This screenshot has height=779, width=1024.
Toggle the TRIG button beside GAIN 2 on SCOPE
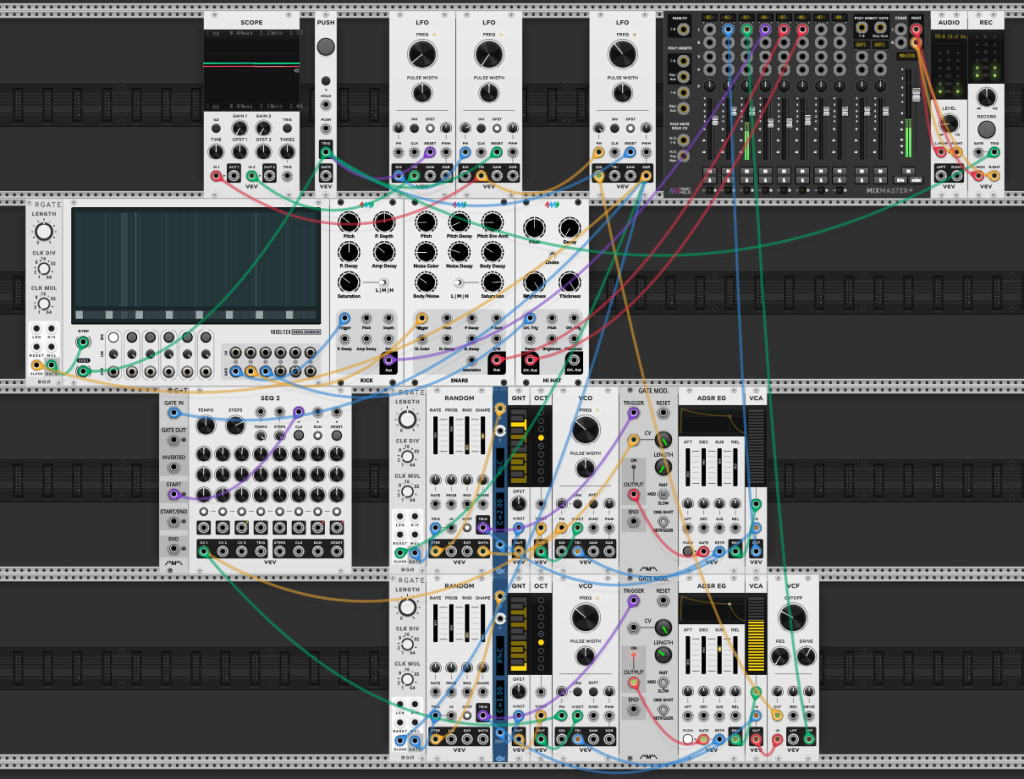287,129
